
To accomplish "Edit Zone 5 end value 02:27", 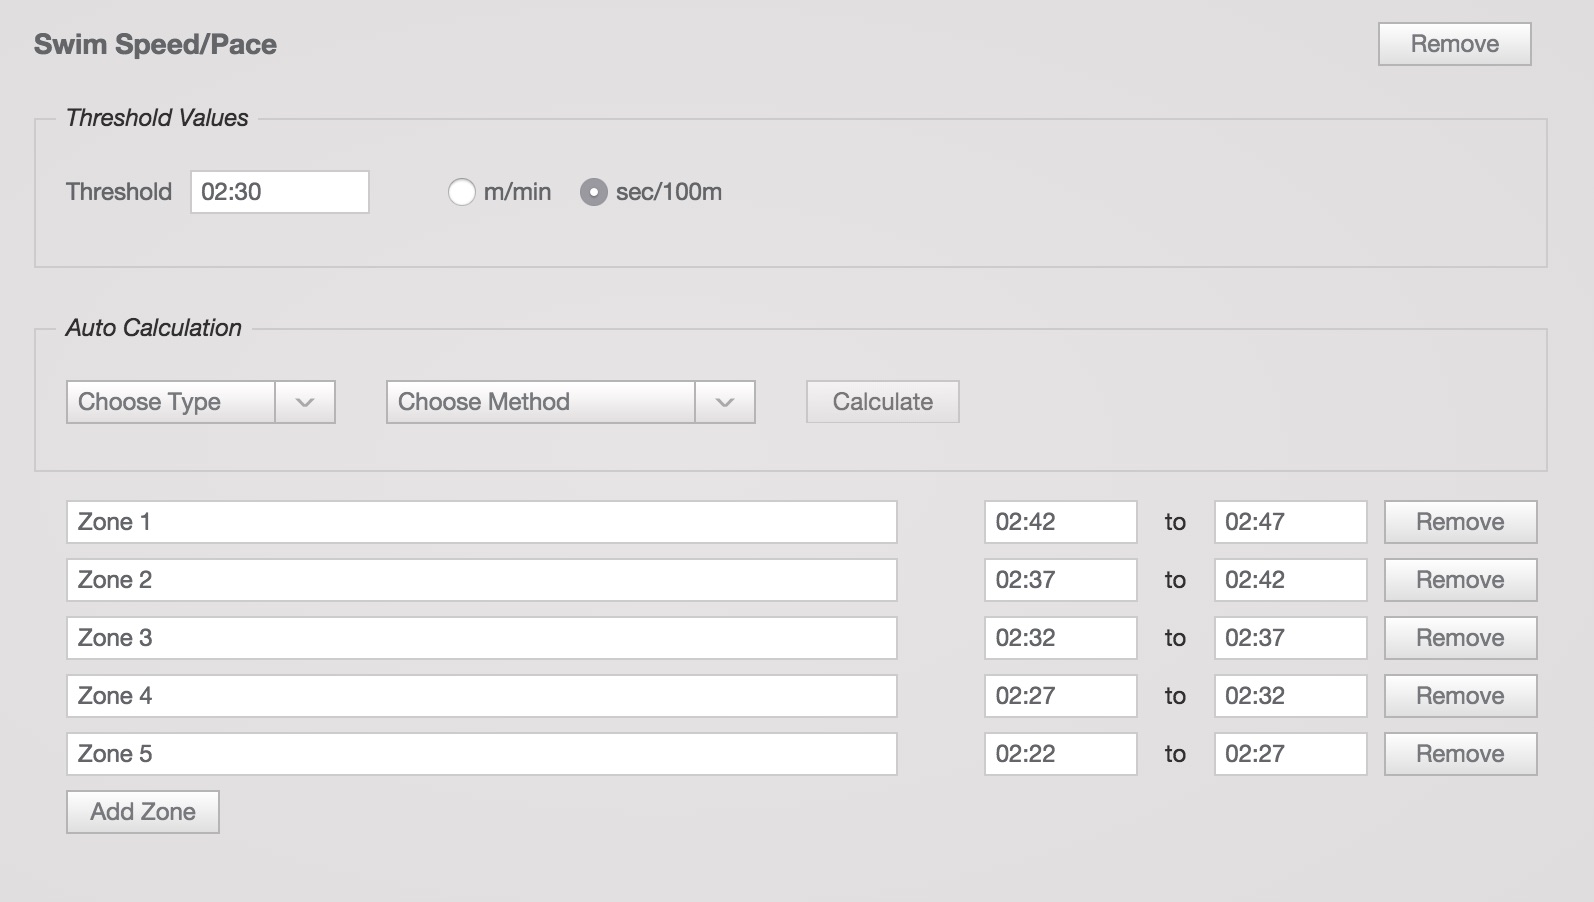I will point(1291,754).
